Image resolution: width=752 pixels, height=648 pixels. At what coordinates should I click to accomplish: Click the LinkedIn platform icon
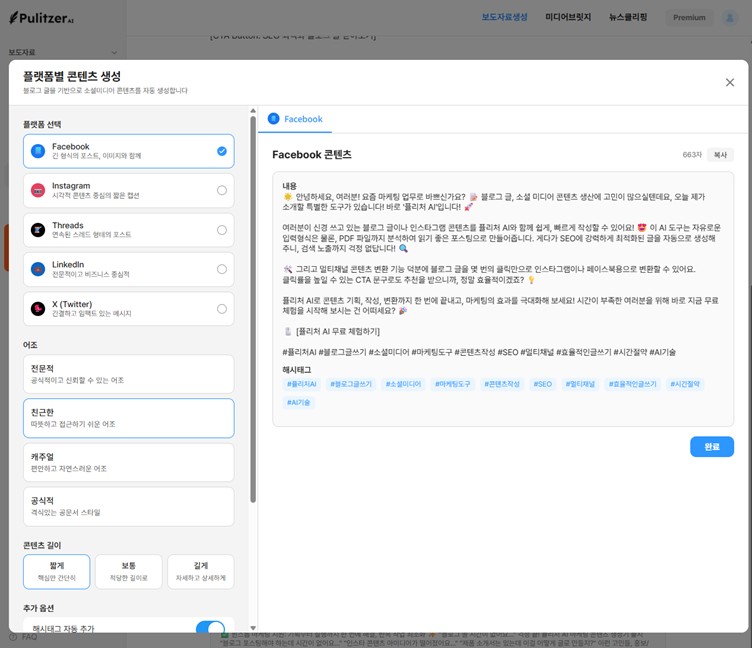pyautogui.click(x=38, y=269)
